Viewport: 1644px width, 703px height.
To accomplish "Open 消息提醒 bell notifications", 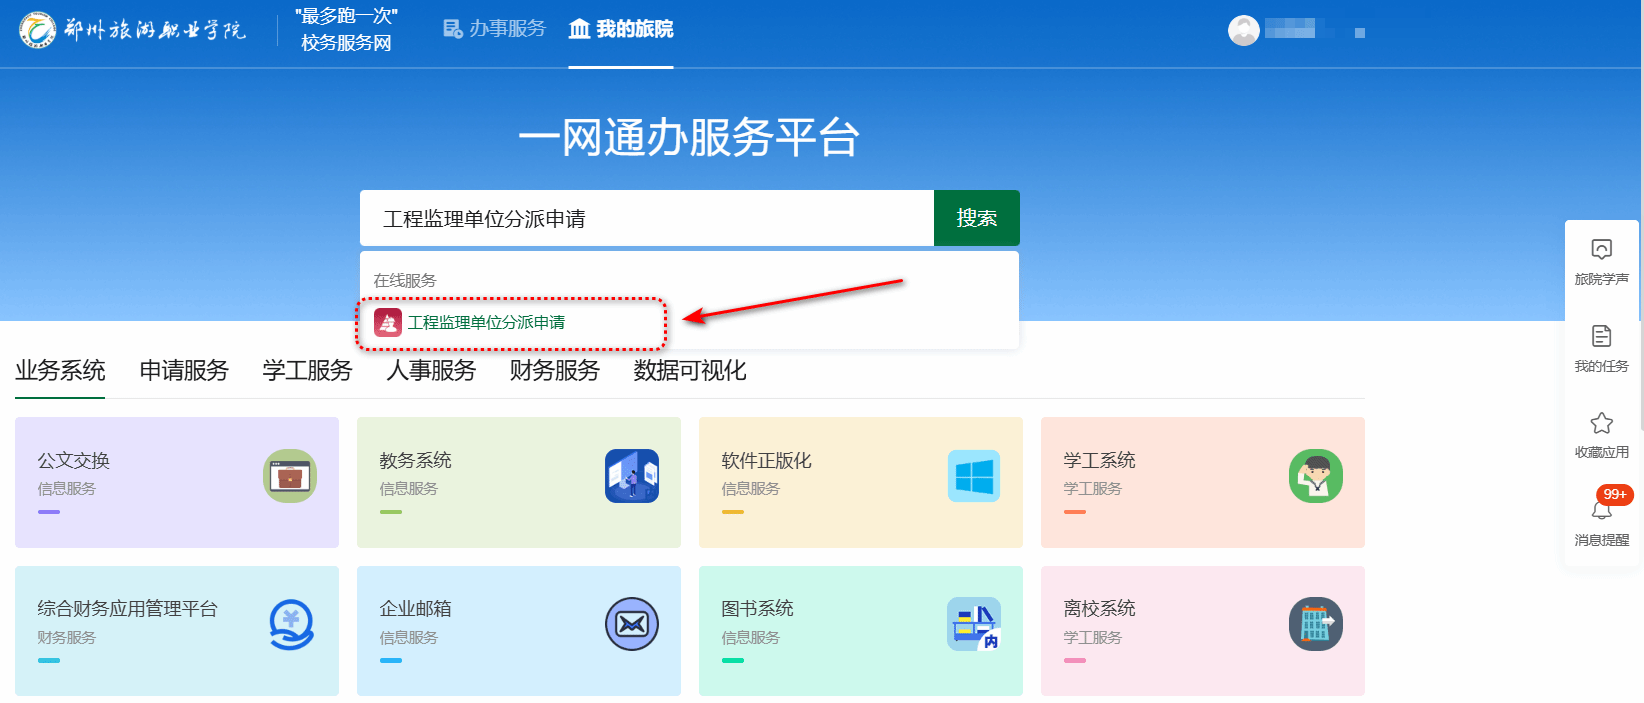I will click(x=1601, y=520).
